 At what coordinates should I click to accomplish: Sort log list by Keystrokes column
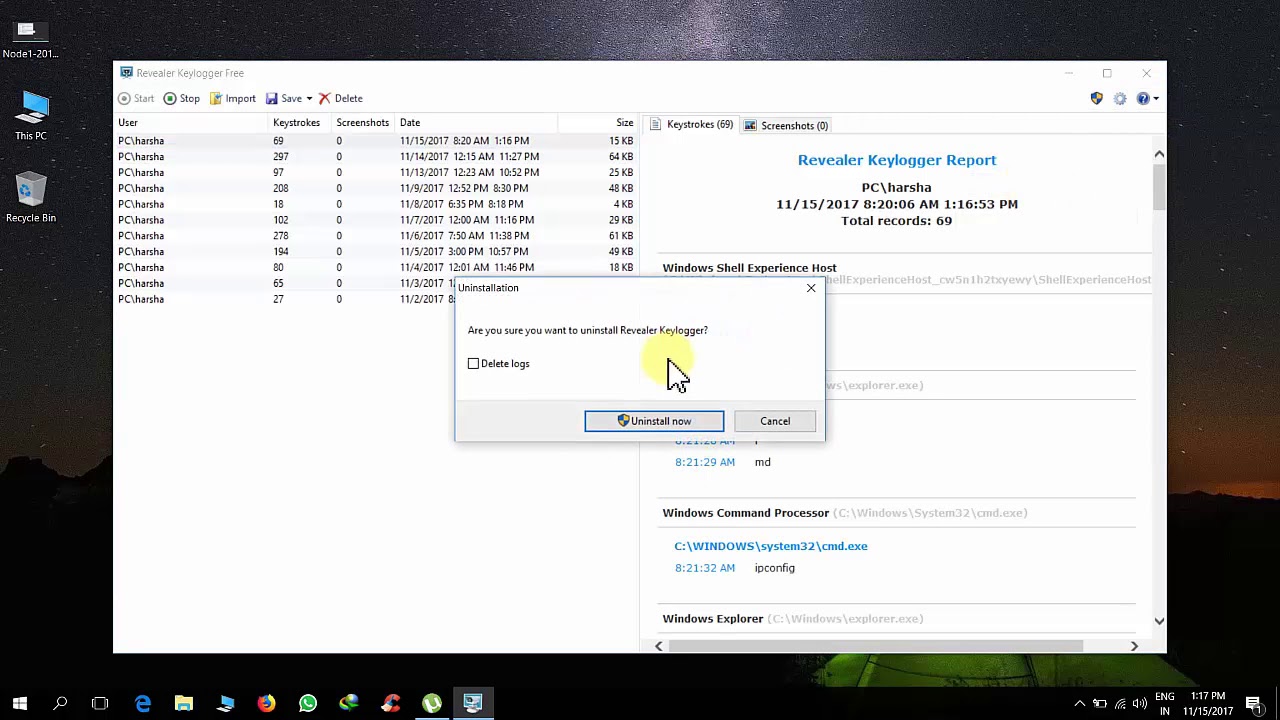pyautogui.click(x=296, y=122)
